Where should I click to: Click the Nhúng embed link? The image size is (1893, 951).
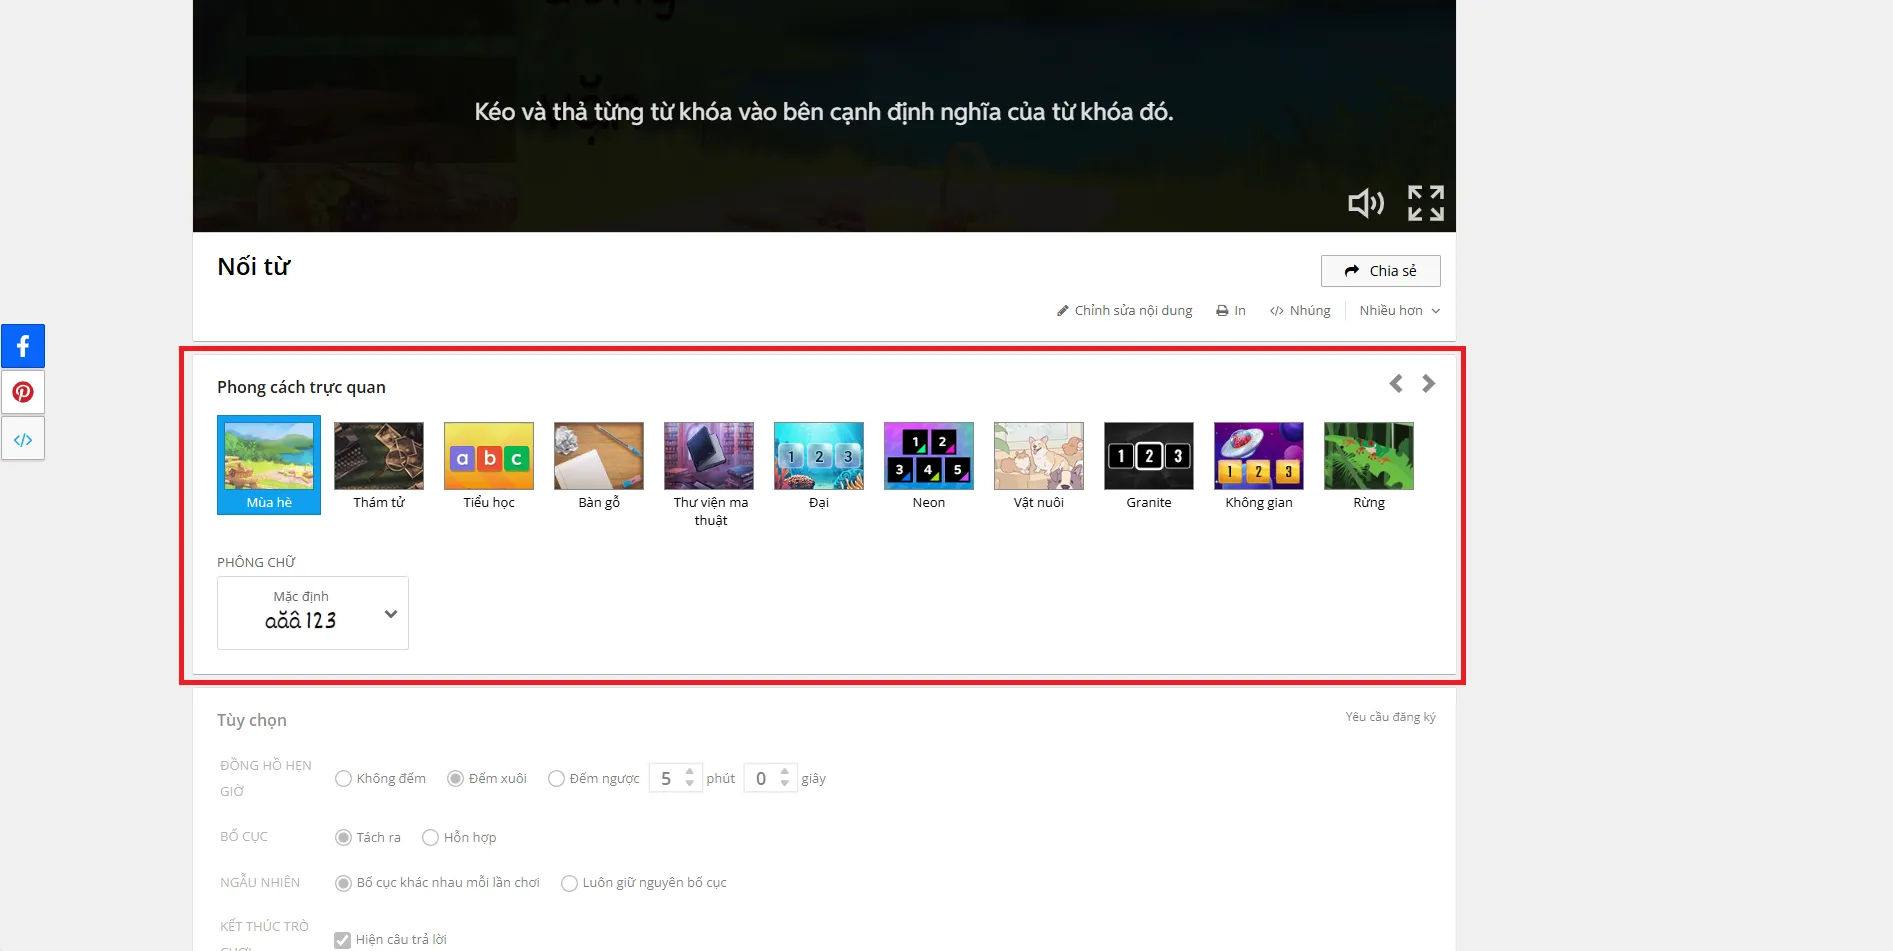[x=1300, y=311]
